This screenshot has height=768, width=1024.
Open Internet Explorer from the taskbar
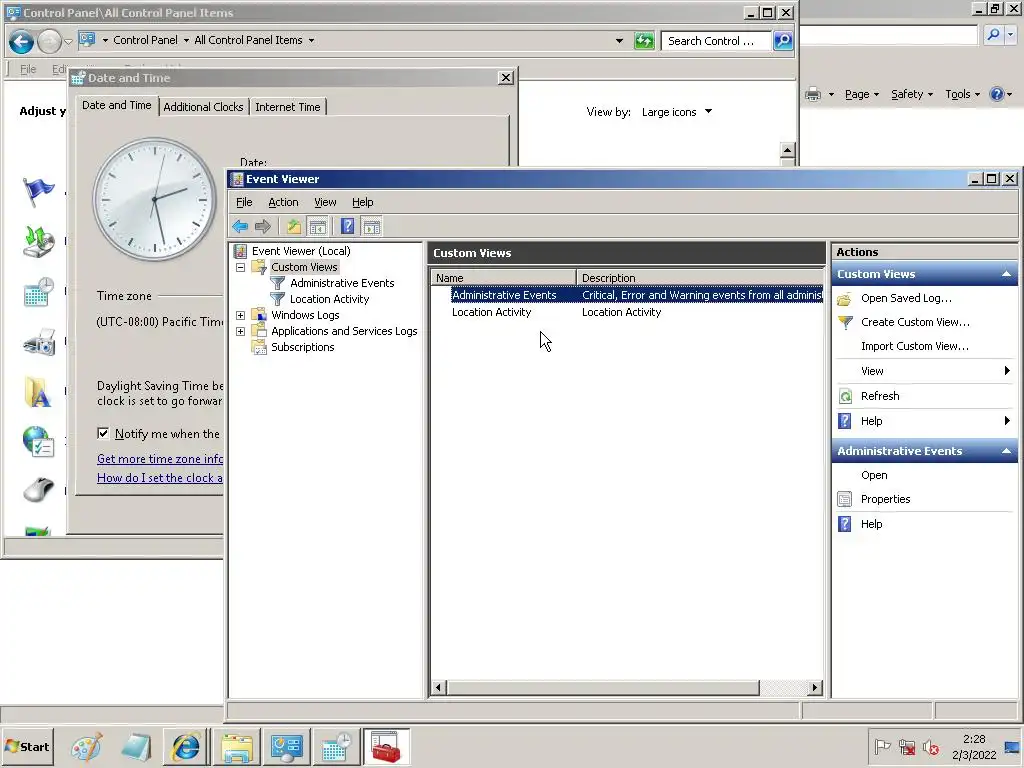pos(186,747)
